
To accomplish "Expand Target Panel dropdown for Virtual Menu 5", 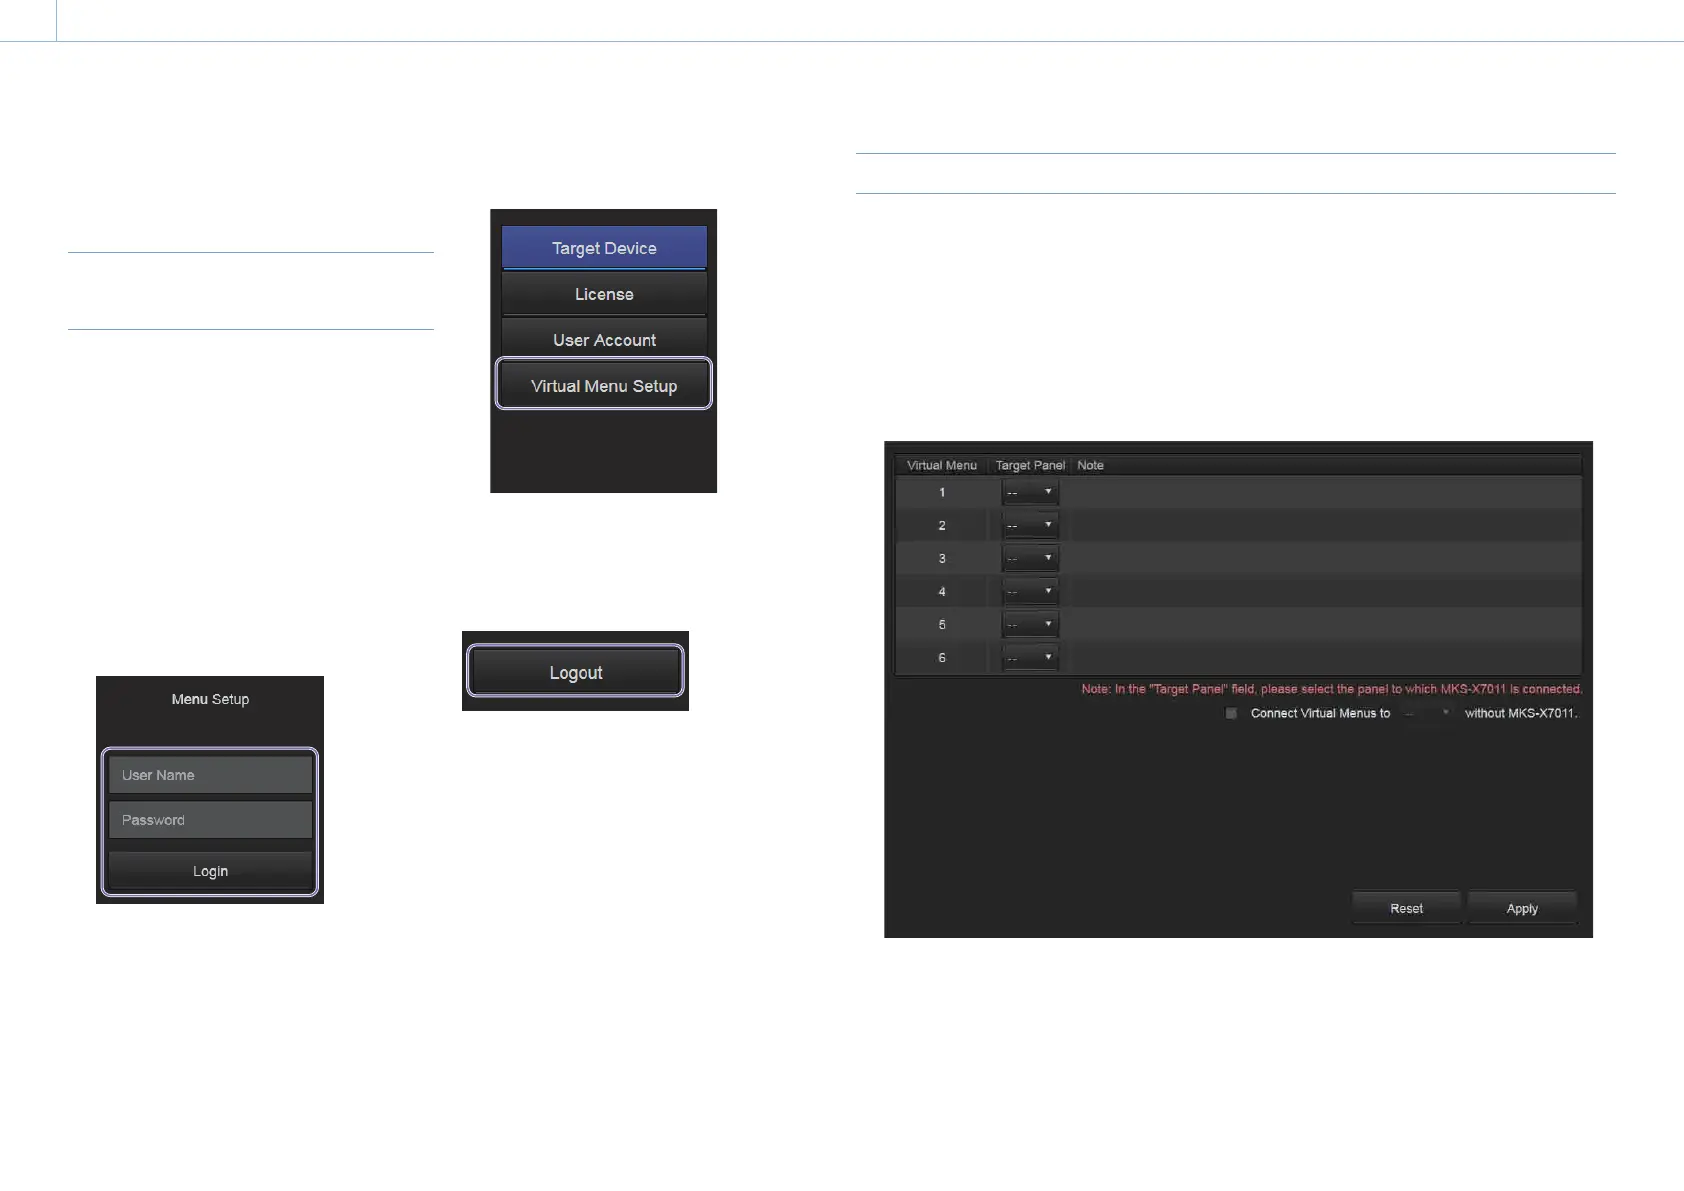I will click(1030, 624).
